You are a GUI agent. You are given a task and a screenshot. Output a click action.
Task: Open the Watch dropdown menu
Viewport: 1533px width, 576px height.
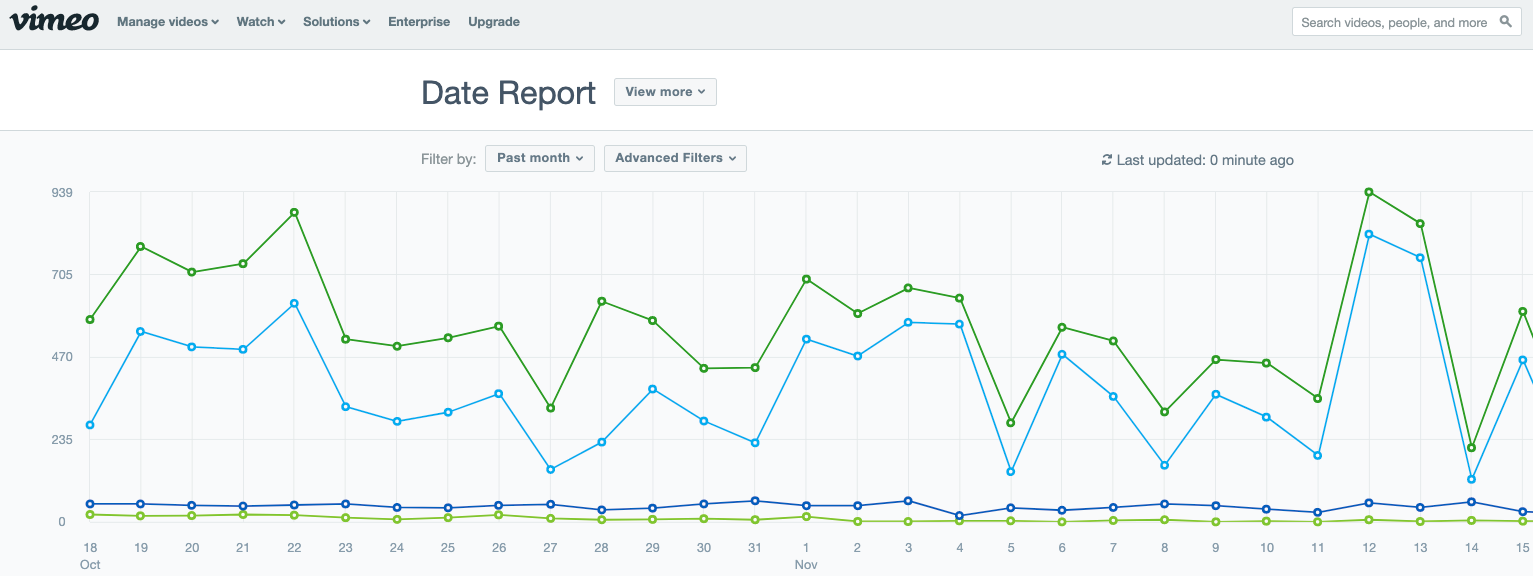pyautogui.click(x=261, y=22)
